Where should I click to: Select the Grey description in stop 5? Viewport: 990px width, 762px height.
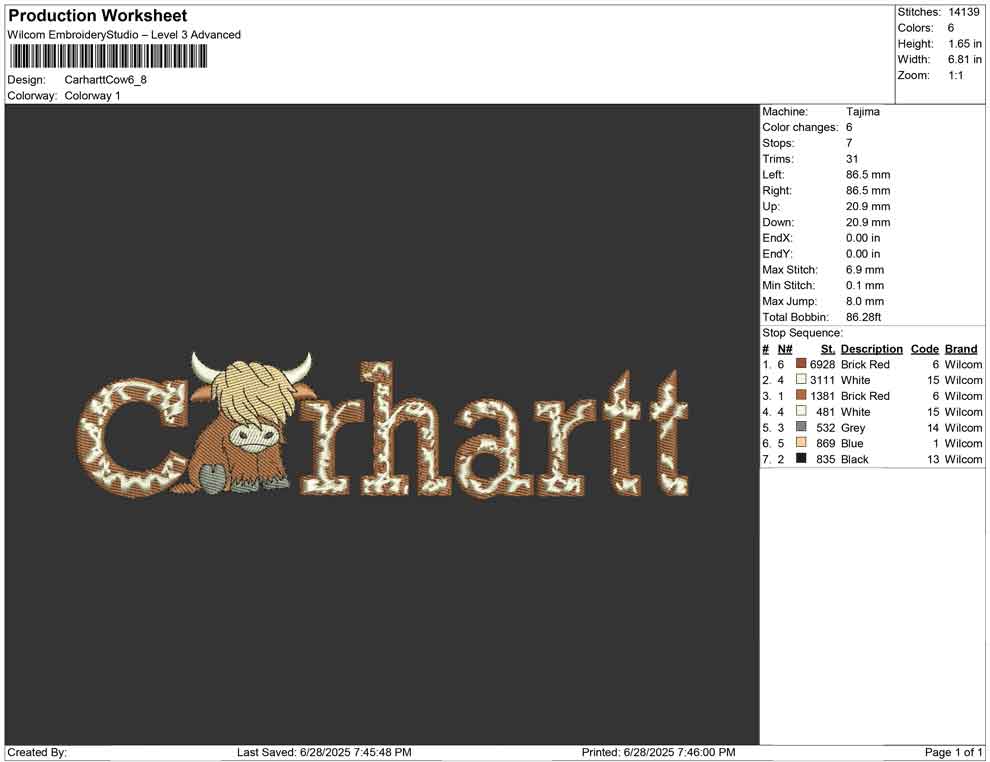coord(853,427)
